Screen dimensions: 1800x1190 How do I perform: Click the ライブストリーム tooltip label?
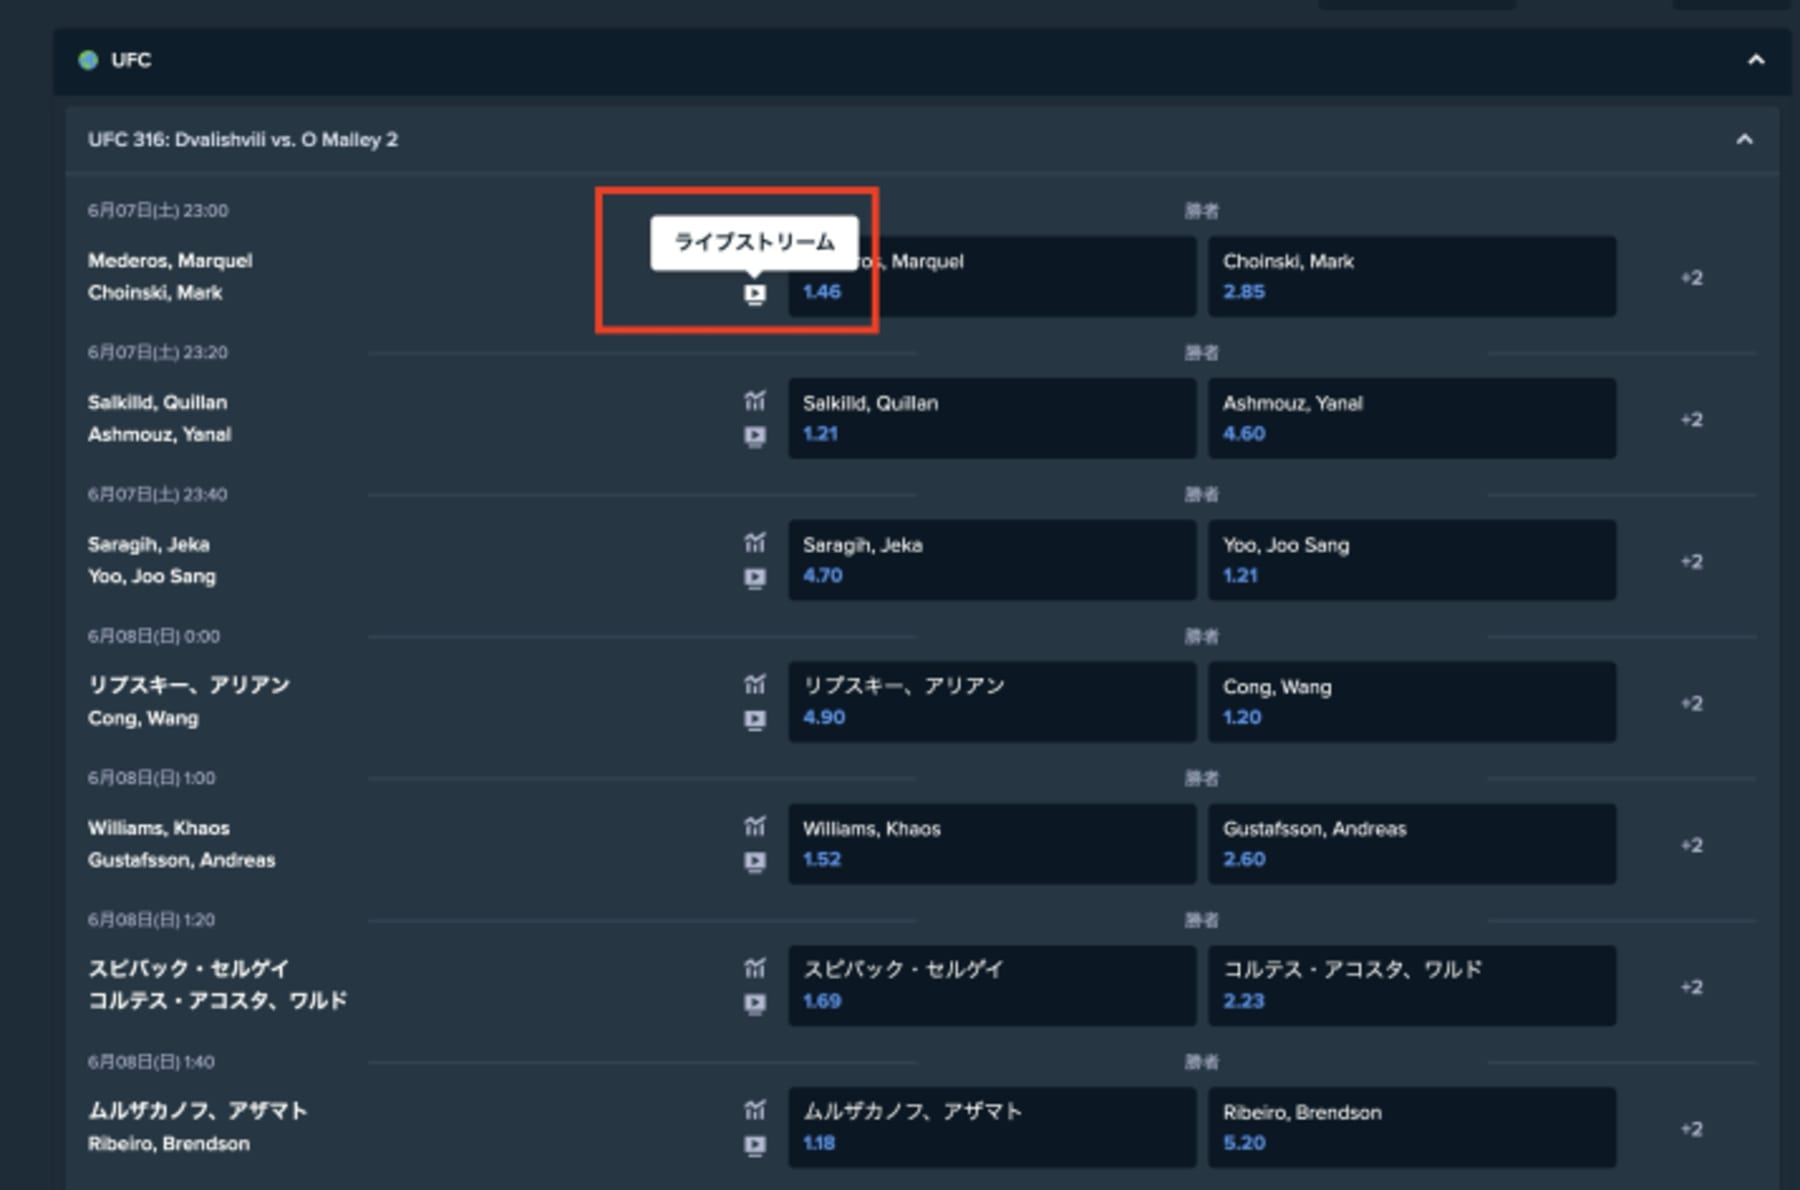[755, 242]
